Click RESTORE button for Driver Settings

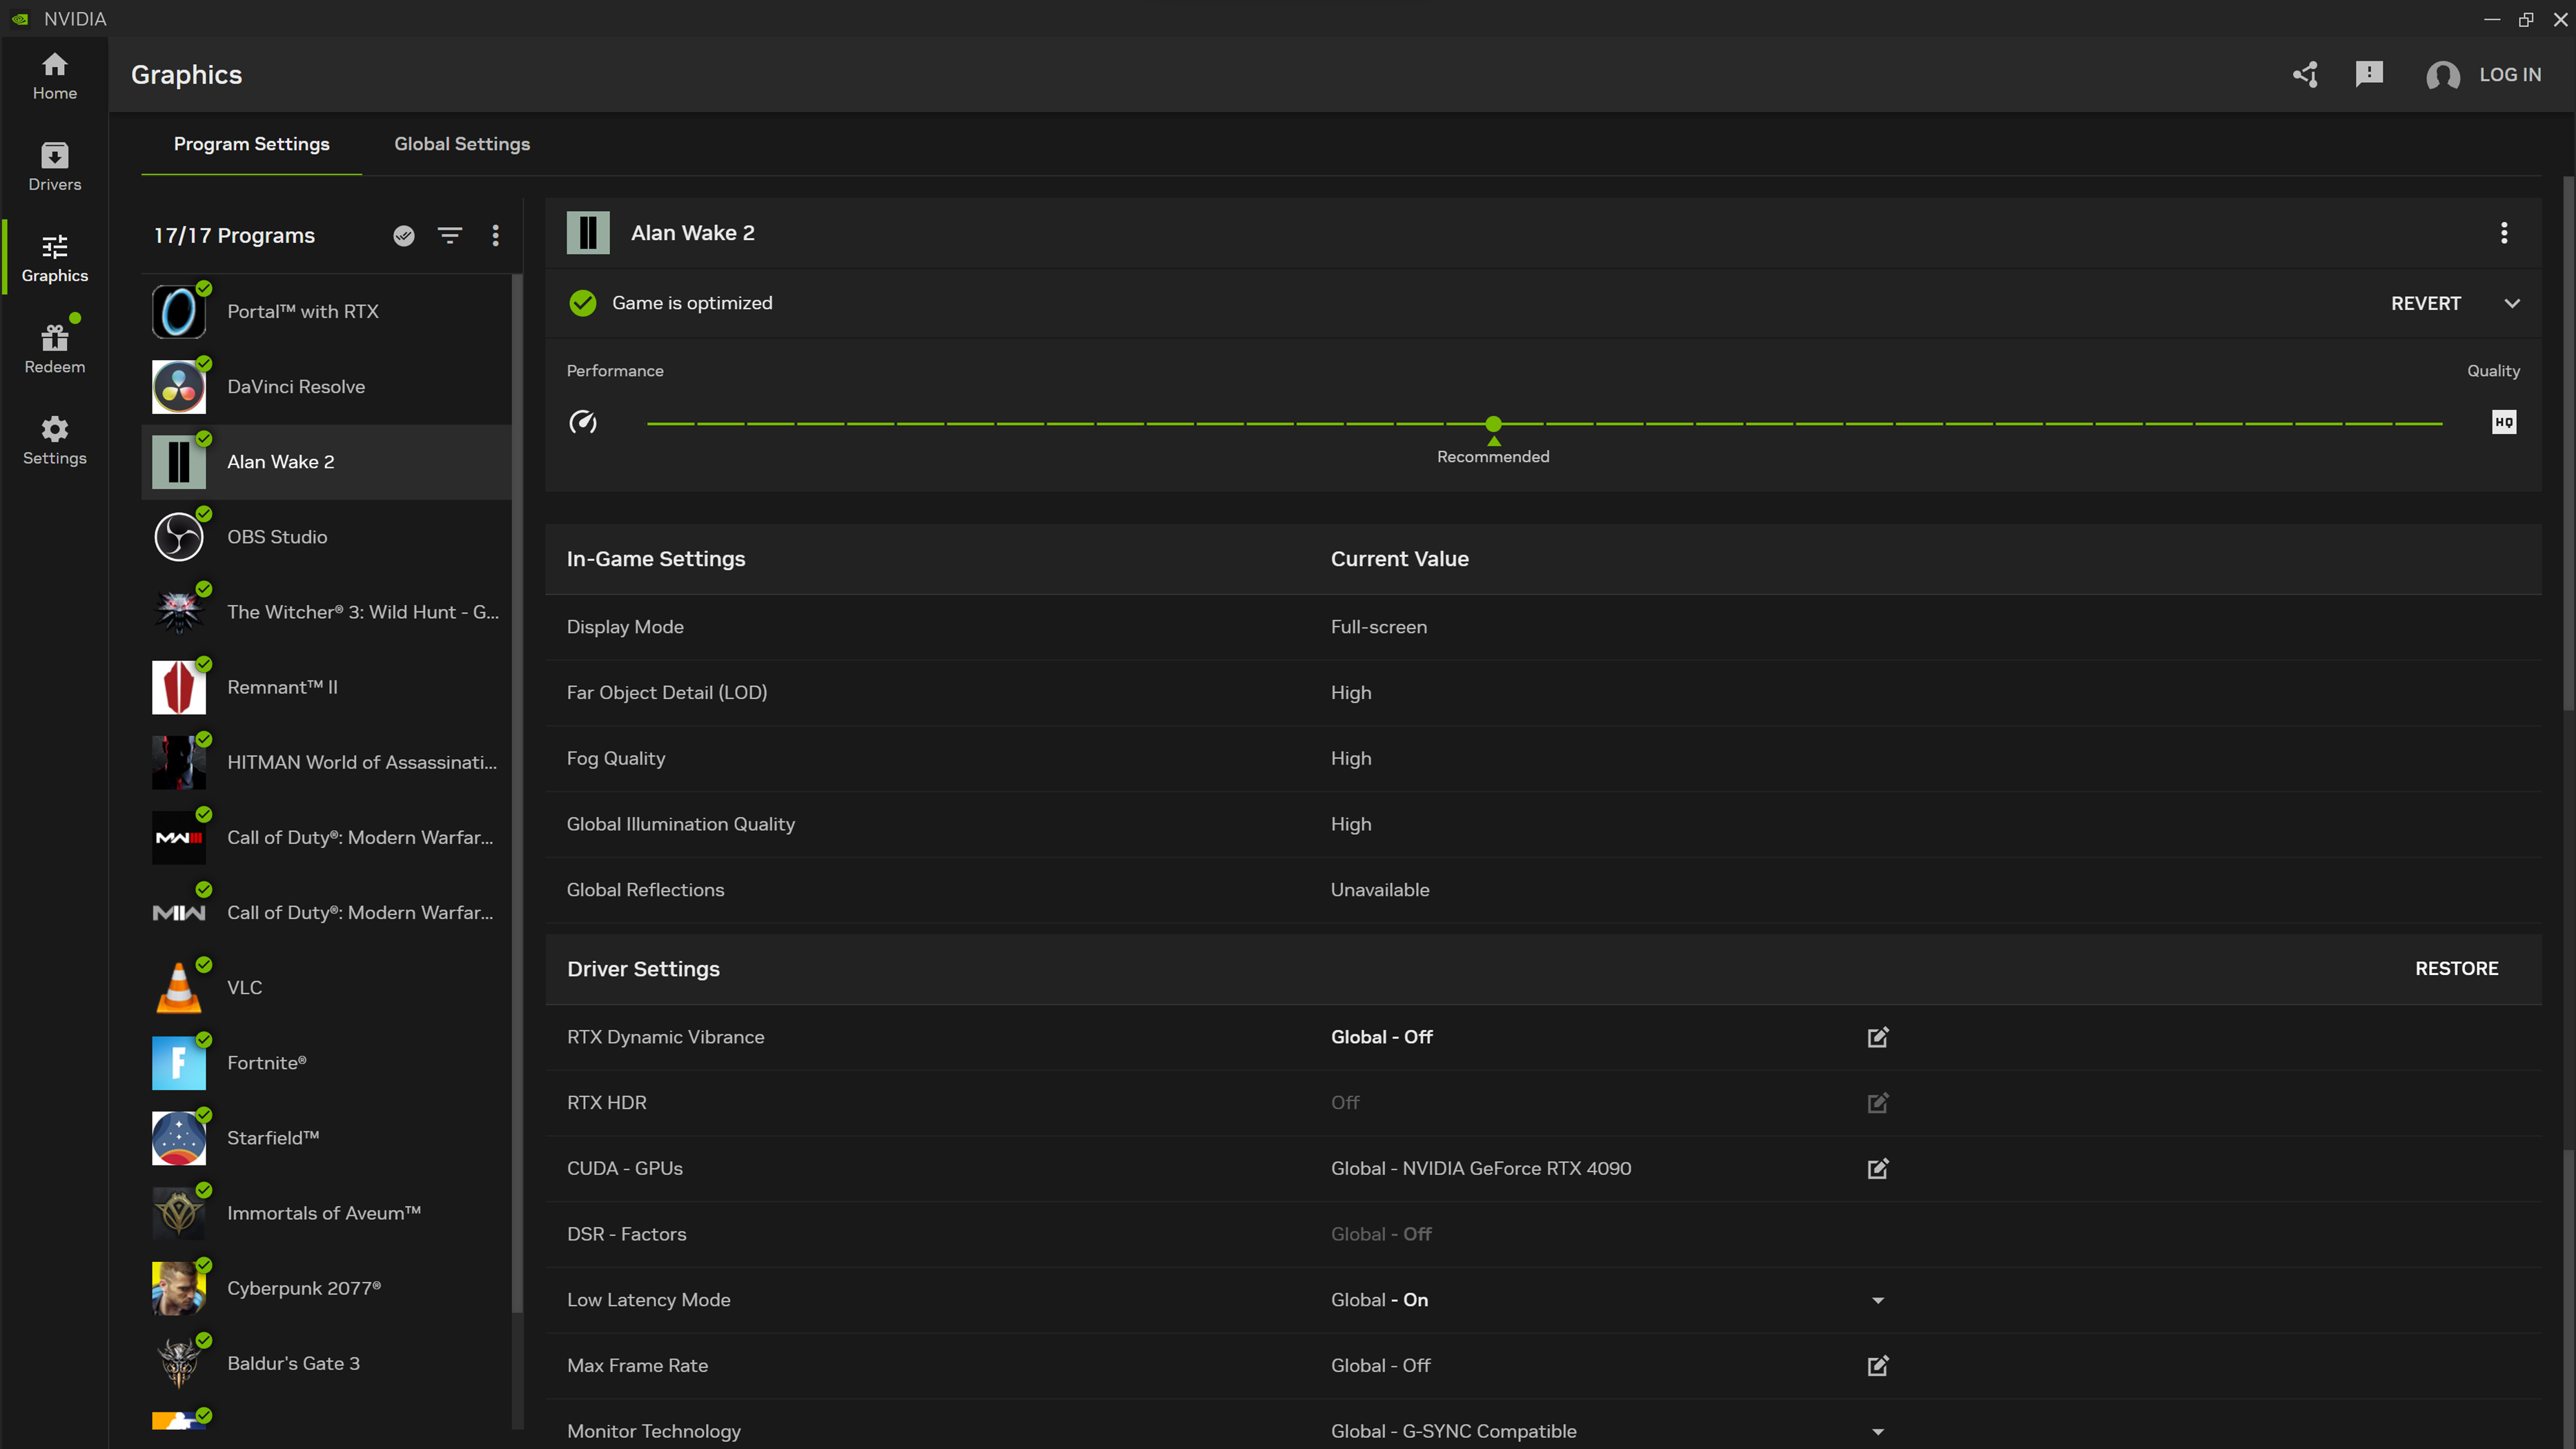click(x=2456, y=968)
